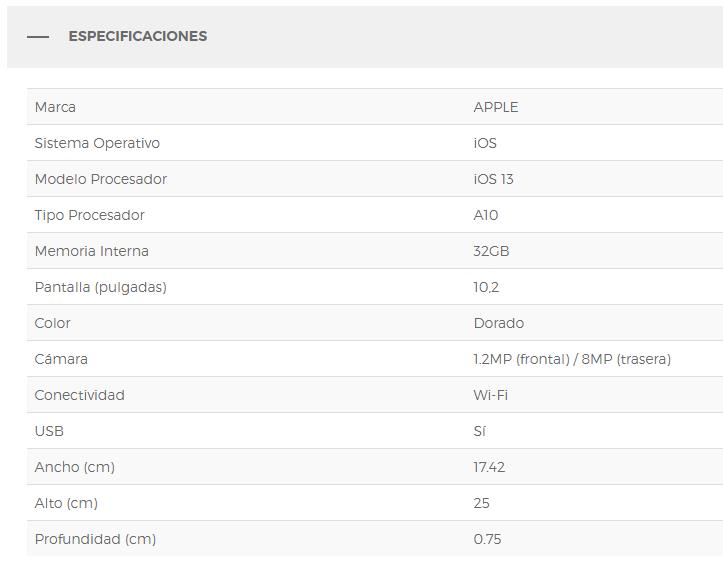Viewport: 723px width, 563px height.
Task: Click the 17.42 width value
Action: coord(489,467)
